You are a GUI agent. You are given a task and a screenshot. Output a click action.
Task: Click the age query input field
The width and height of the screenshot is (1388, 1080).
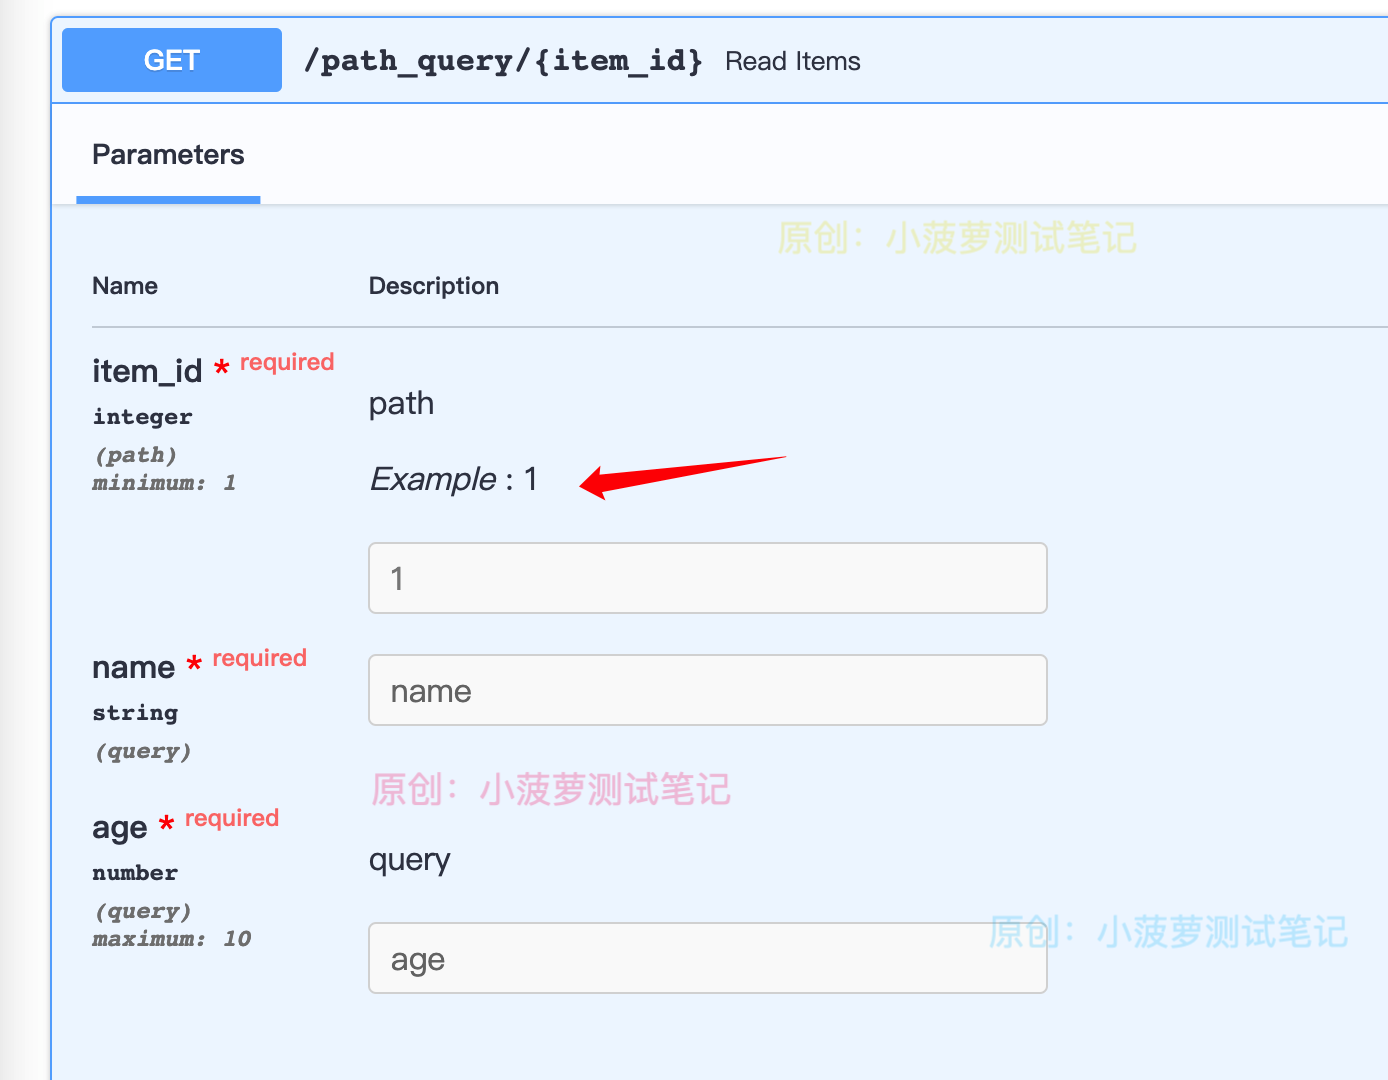pos(708,958)
